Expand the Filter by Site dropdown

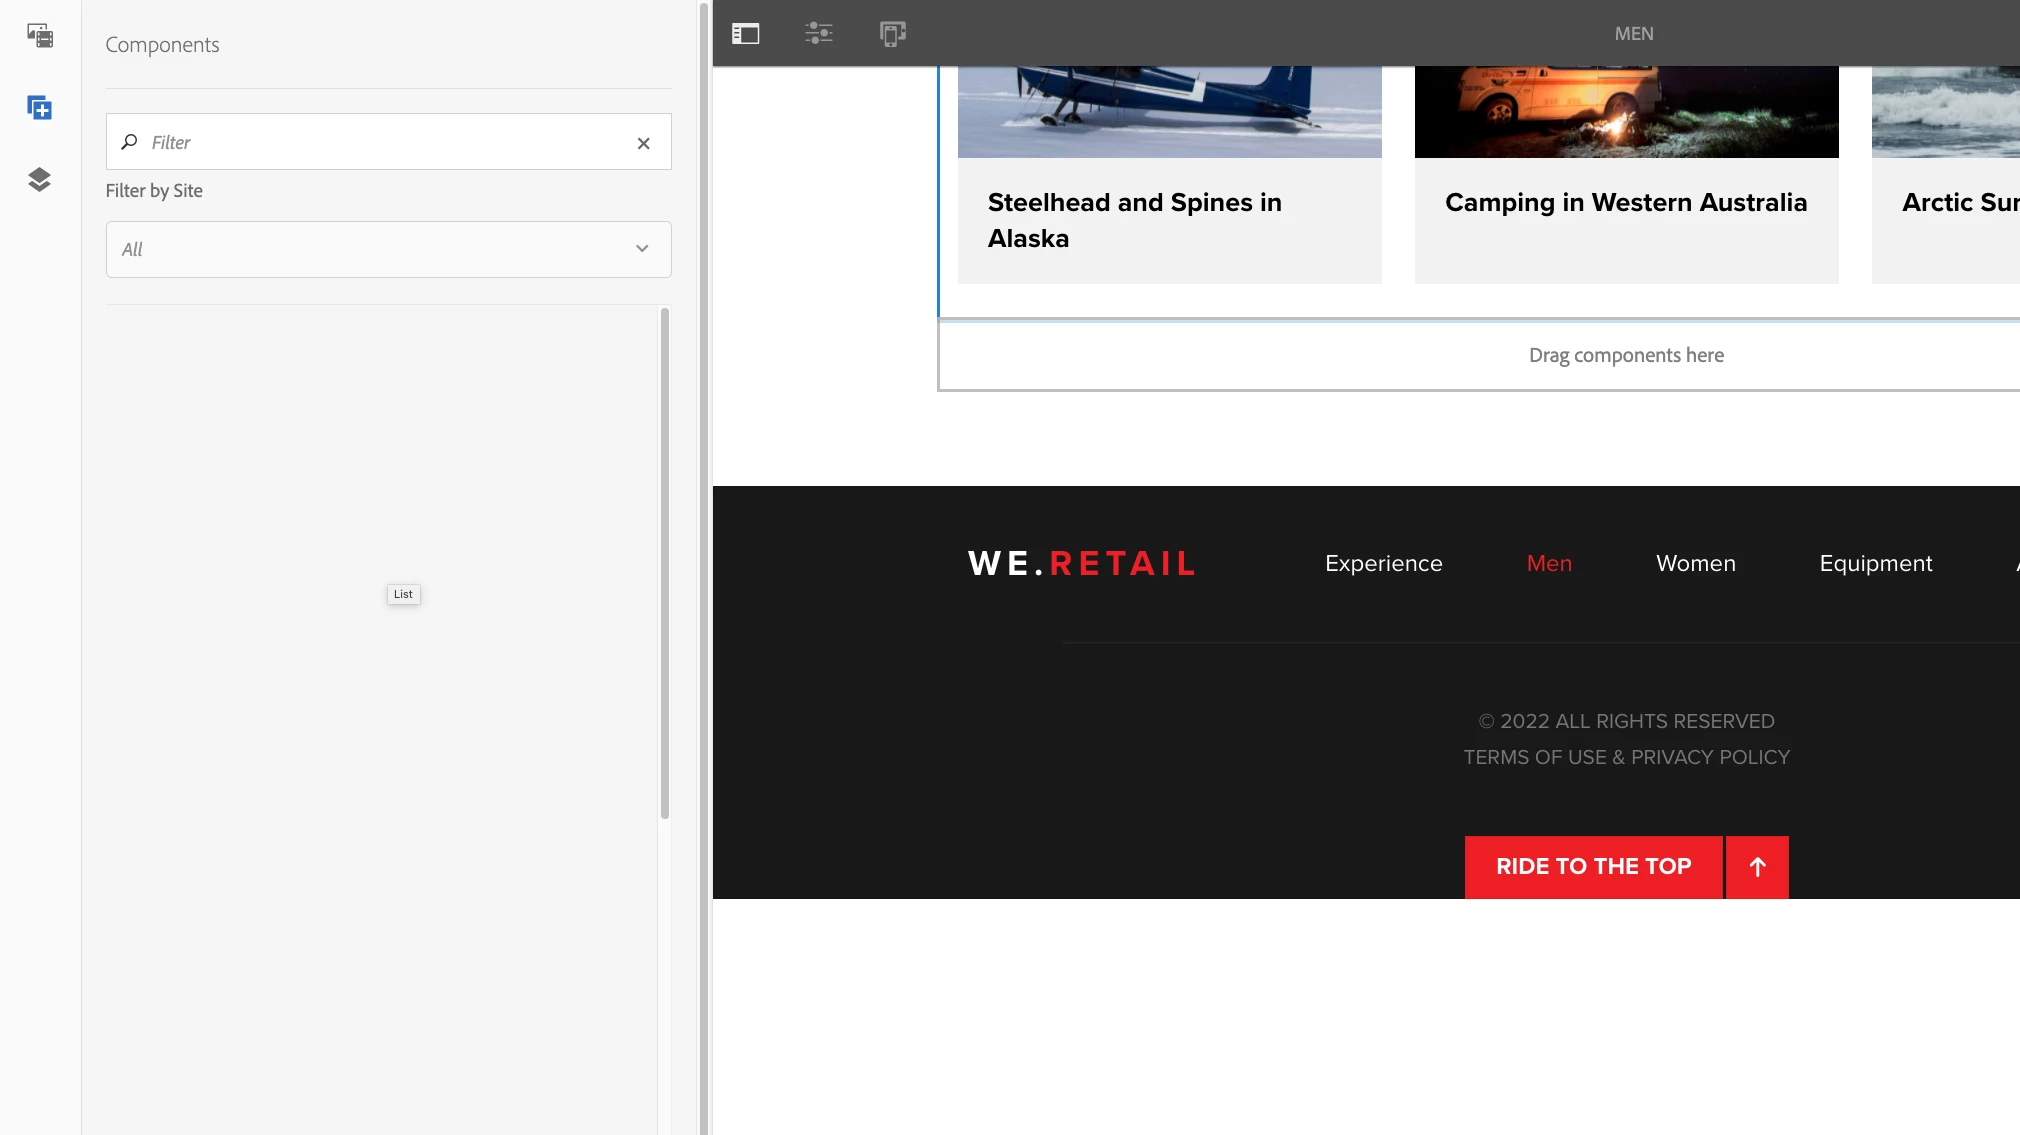point(388,249)
